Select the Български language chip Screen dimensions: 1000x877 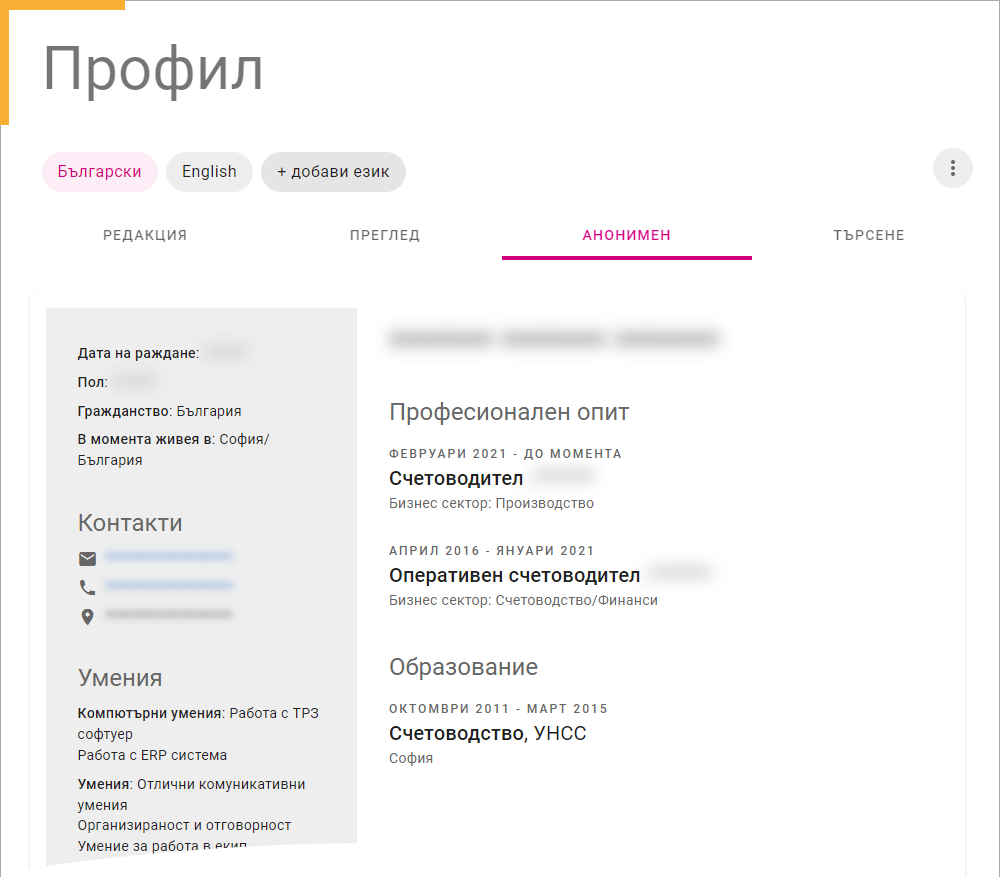(99, 172)
